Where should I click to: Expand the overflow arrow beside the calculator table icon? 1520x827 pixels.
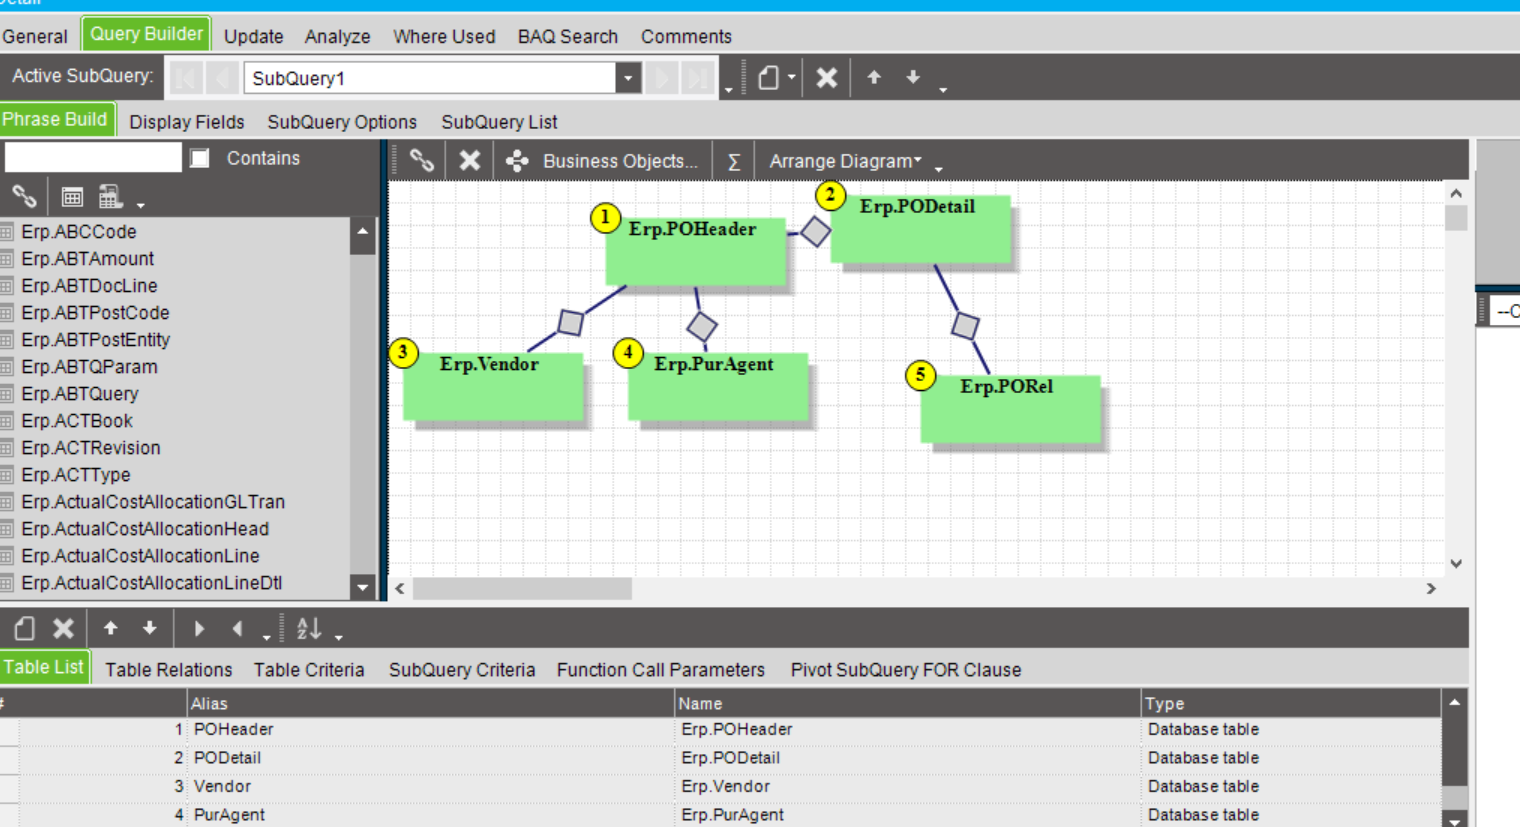point(141,205)
